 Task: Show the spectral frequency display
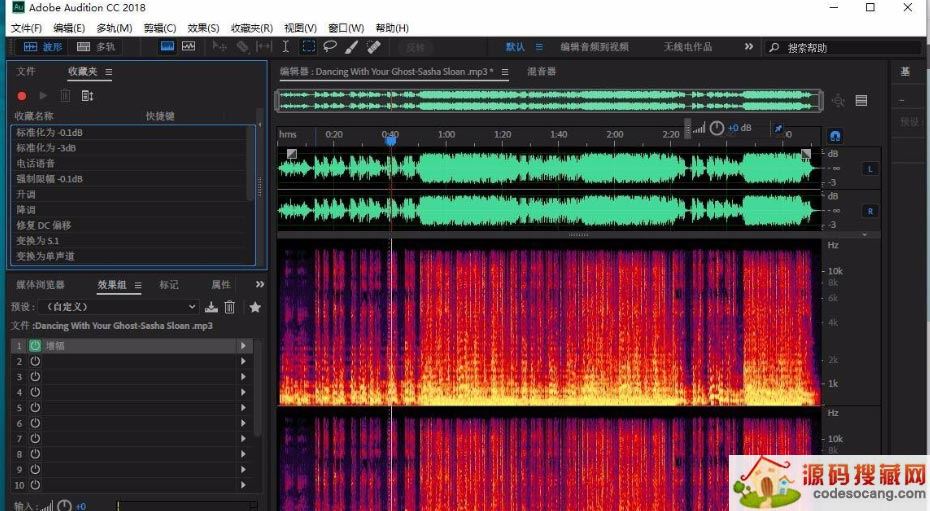click(x=167, y=47)
